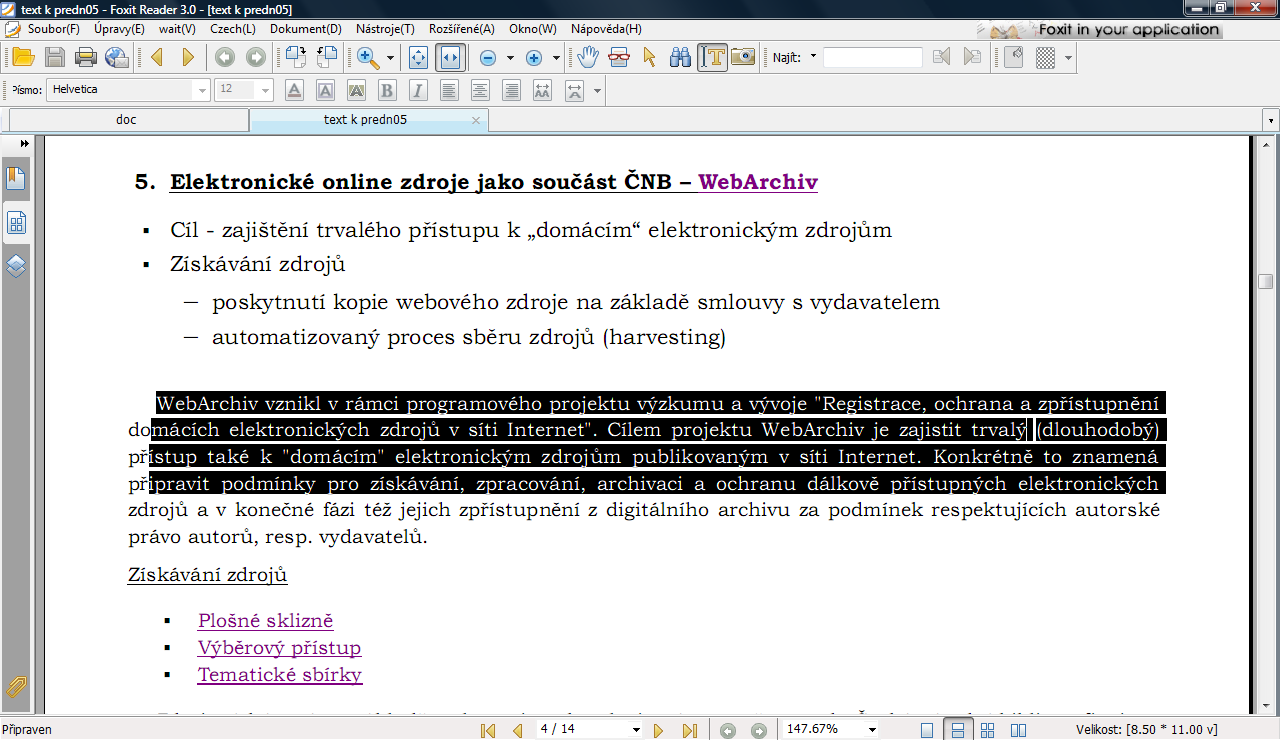Image resolution: width=1280 pixels, height=740 pixels.
Task: Click the Open file folder icon
Action: tap(23, 57)
